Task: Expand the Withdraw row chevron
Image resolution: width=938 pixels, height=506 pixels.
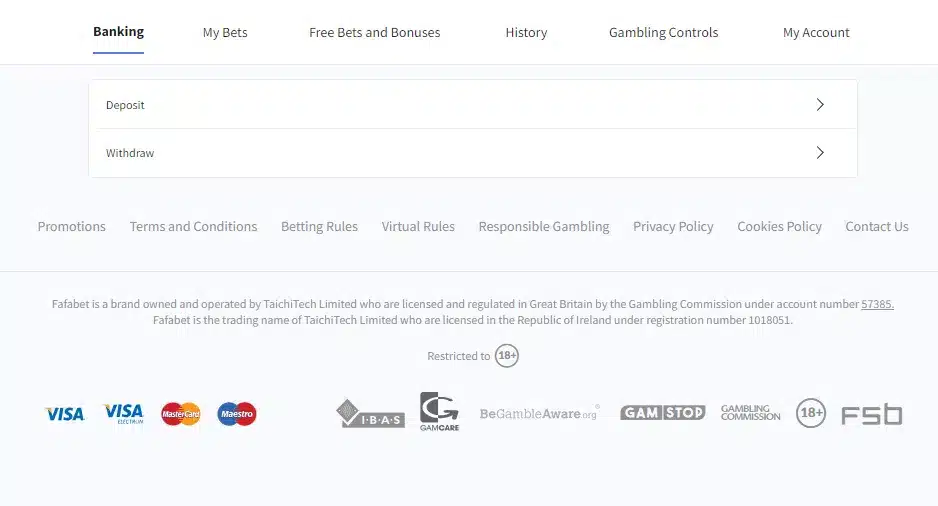Action: [x=820, y=153]
